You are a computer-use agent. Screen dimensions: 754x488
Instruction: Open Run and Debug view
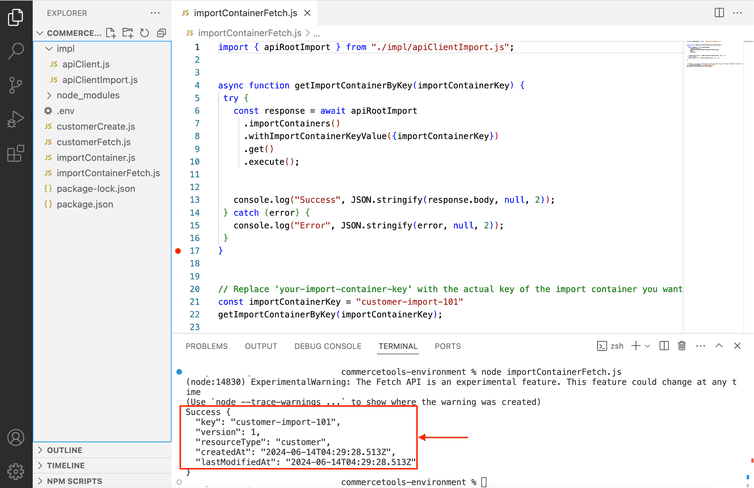coord(15,119)
